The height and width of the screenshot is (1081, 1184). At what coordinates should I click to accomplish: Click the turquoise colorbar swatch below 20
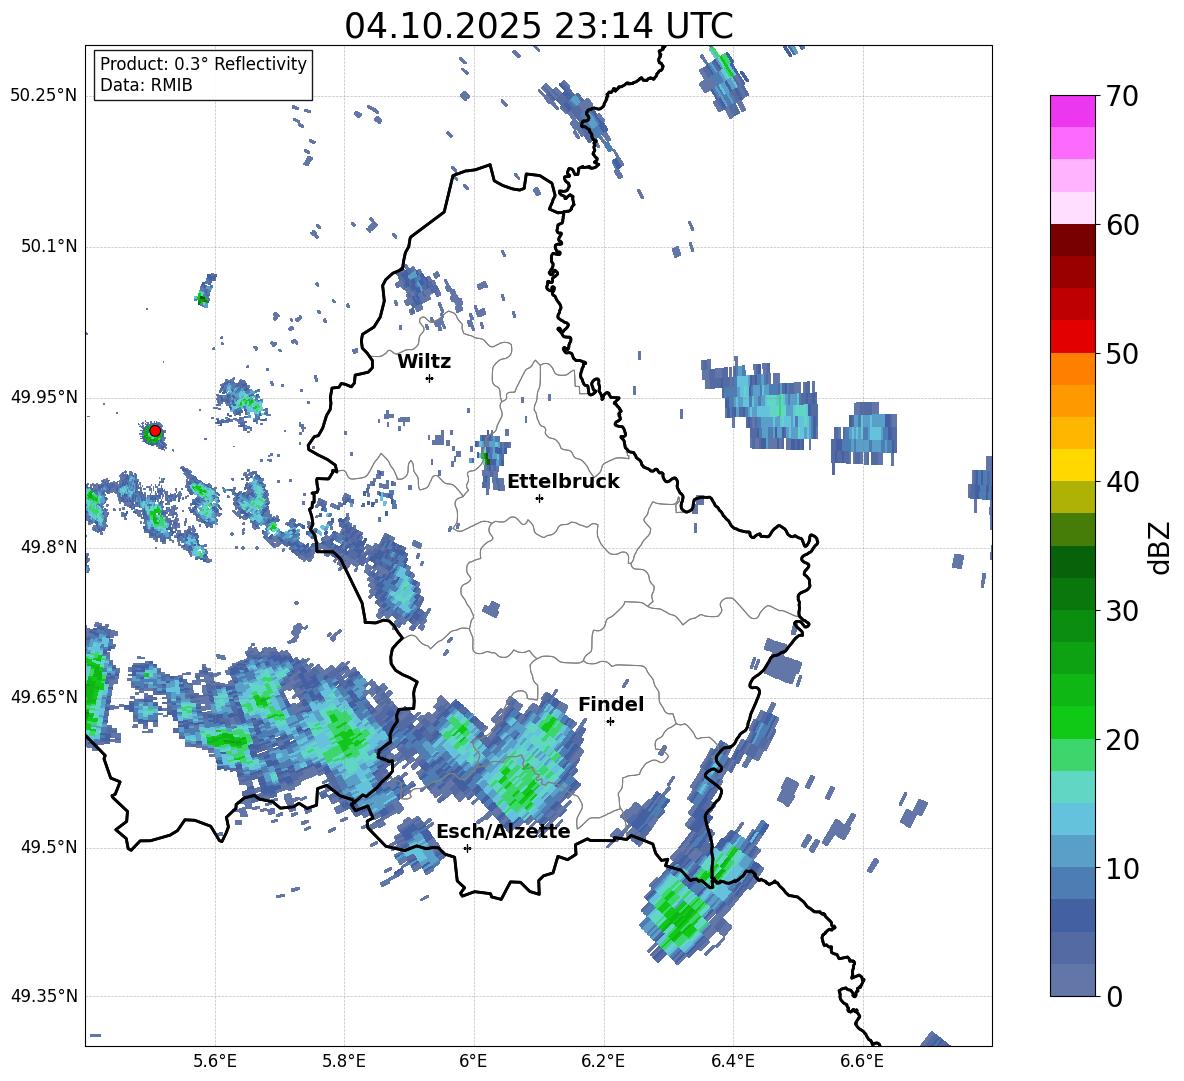point(1073,787)
